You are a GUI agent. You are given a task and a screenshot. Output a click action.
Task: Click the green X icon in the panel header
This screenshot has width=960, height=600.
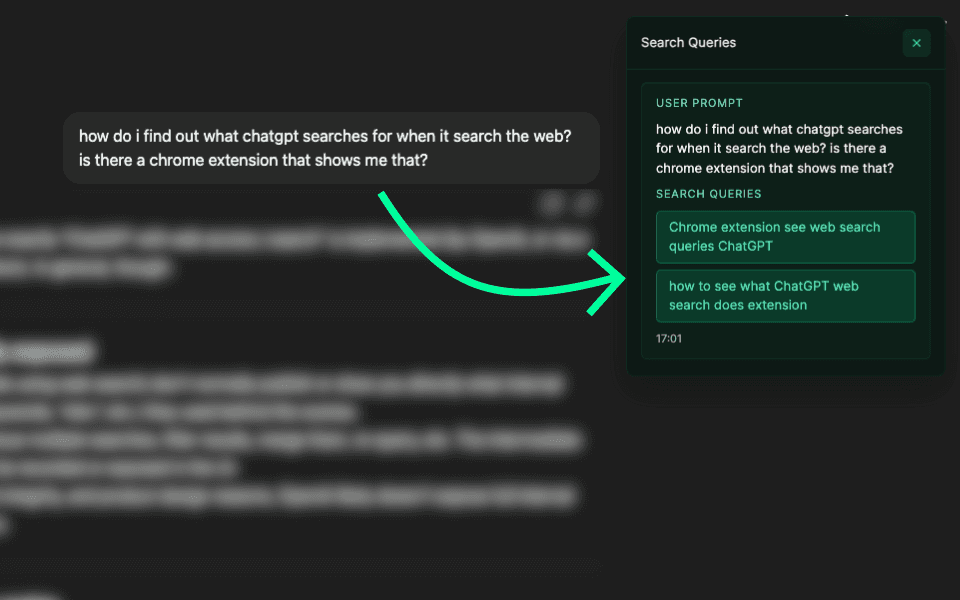pos(916,43)
